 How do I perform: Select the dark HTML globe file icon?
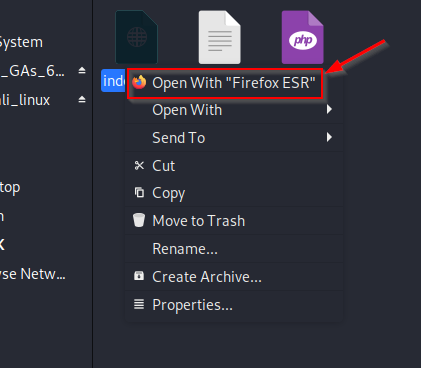pyautogui.click(x=137, y=37)
